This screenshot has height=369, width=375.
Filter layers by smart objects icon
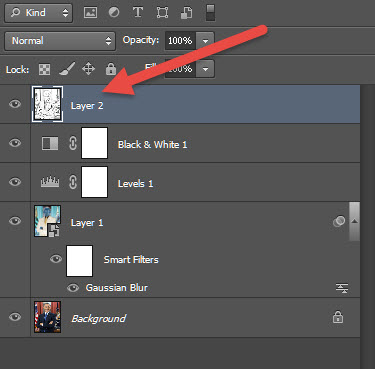(186, 13)
